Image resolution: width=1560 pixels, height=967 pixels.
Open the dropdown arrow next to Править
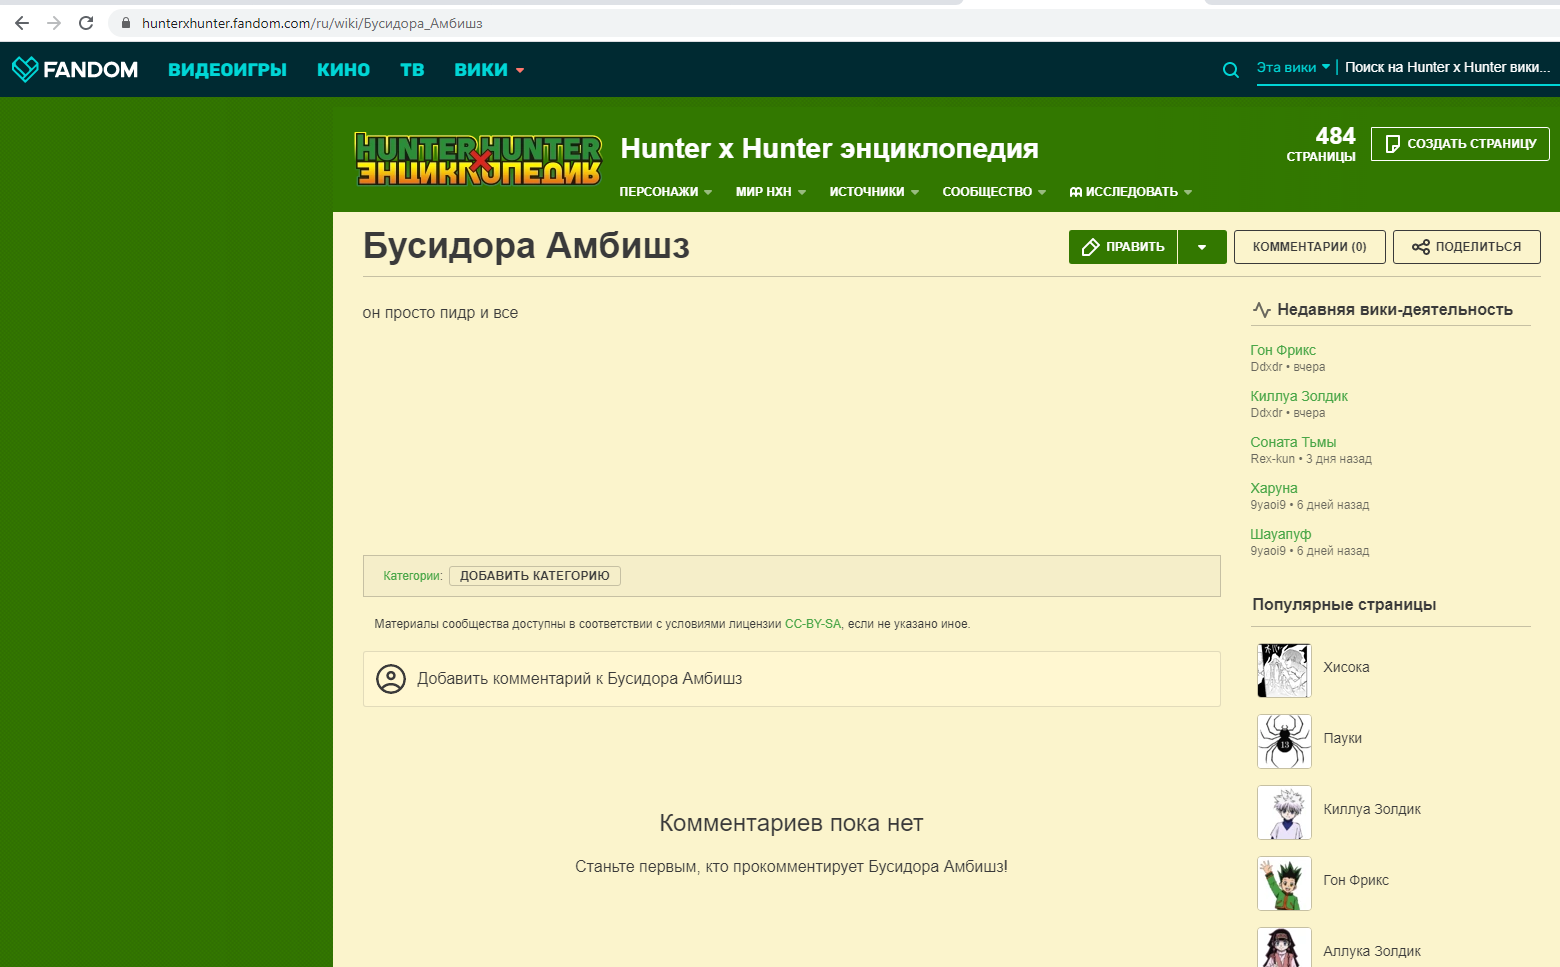click(1203, 246)
